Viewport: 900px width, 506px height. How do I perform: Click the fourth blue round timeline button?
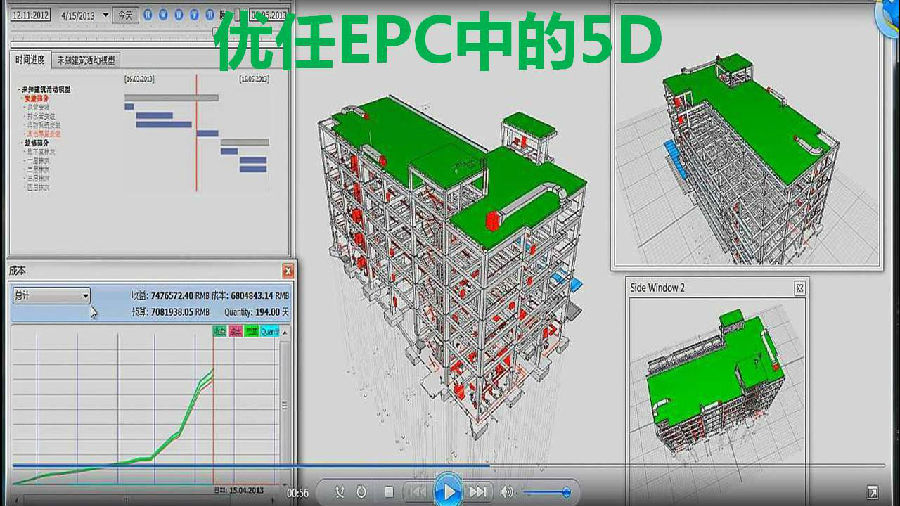(x=194, y=14)
